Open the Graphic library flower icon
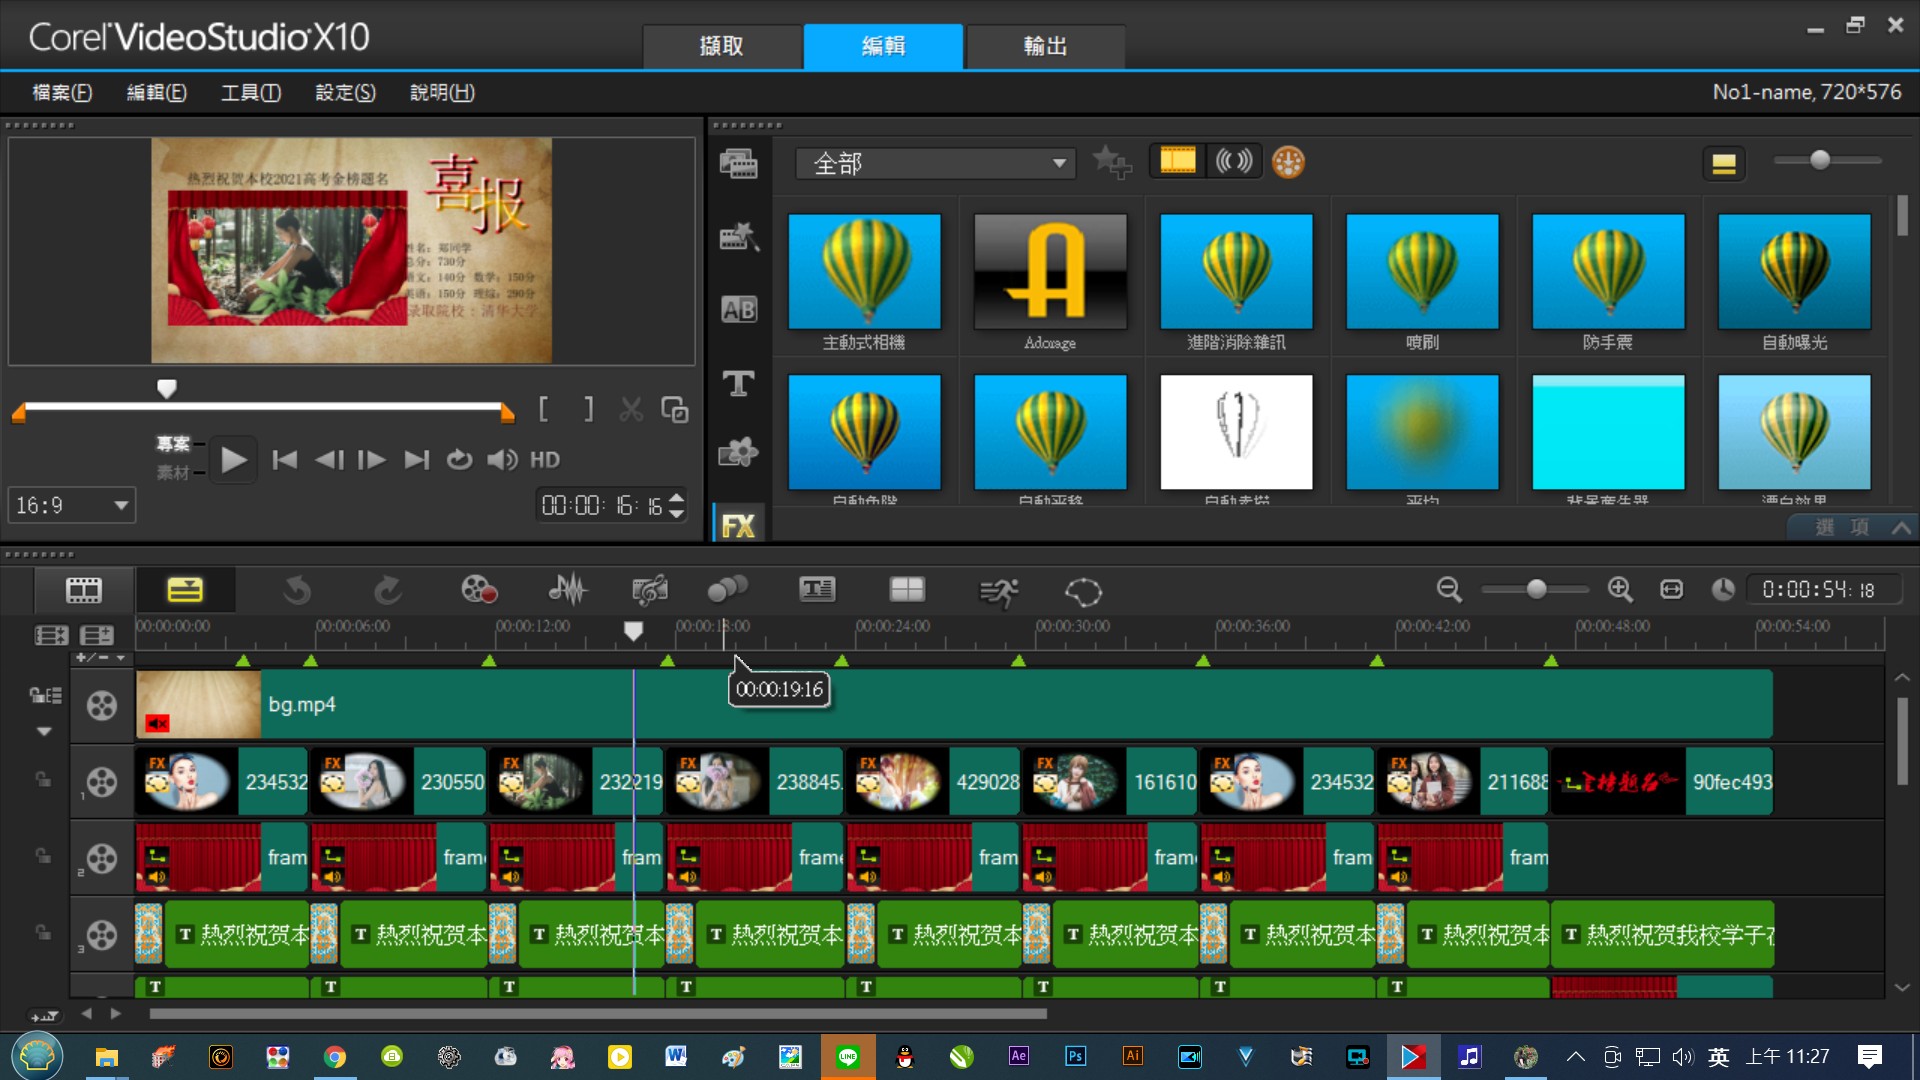 [x=739, y=454]
